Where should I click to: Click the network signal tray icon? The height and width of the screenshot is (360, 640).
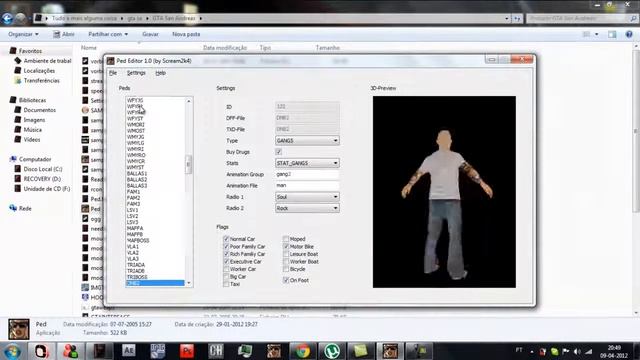pyautogui.click(x=588, y=351)
